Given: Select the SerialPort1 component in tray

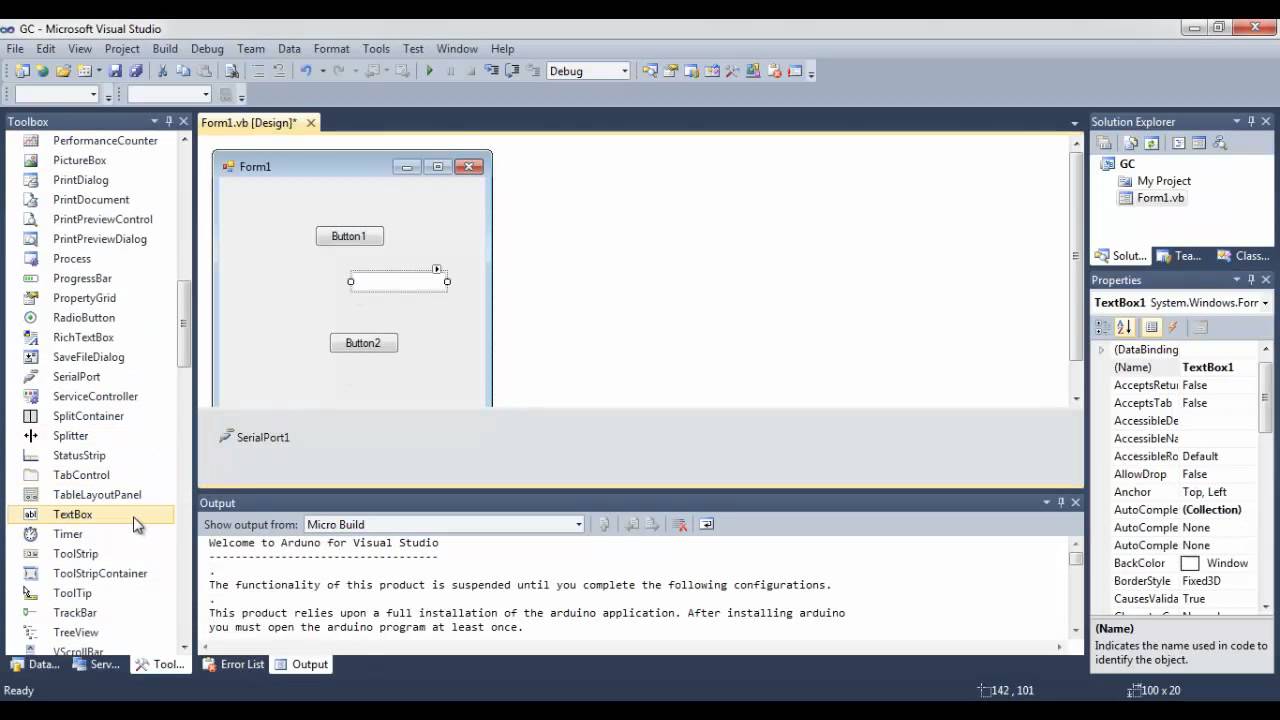Looking at the screenshot, I should coord(255,437).
